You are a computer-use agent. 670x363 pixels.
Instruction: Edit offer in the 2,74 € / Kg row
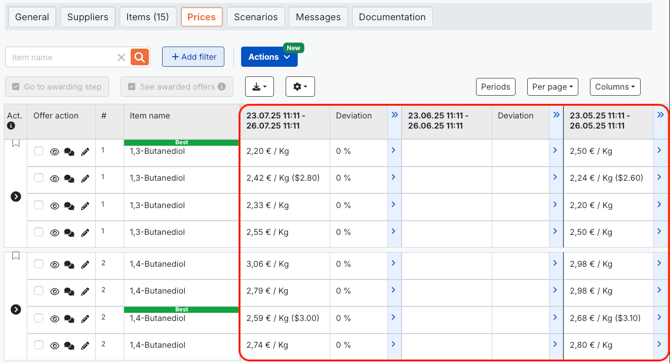85,345
